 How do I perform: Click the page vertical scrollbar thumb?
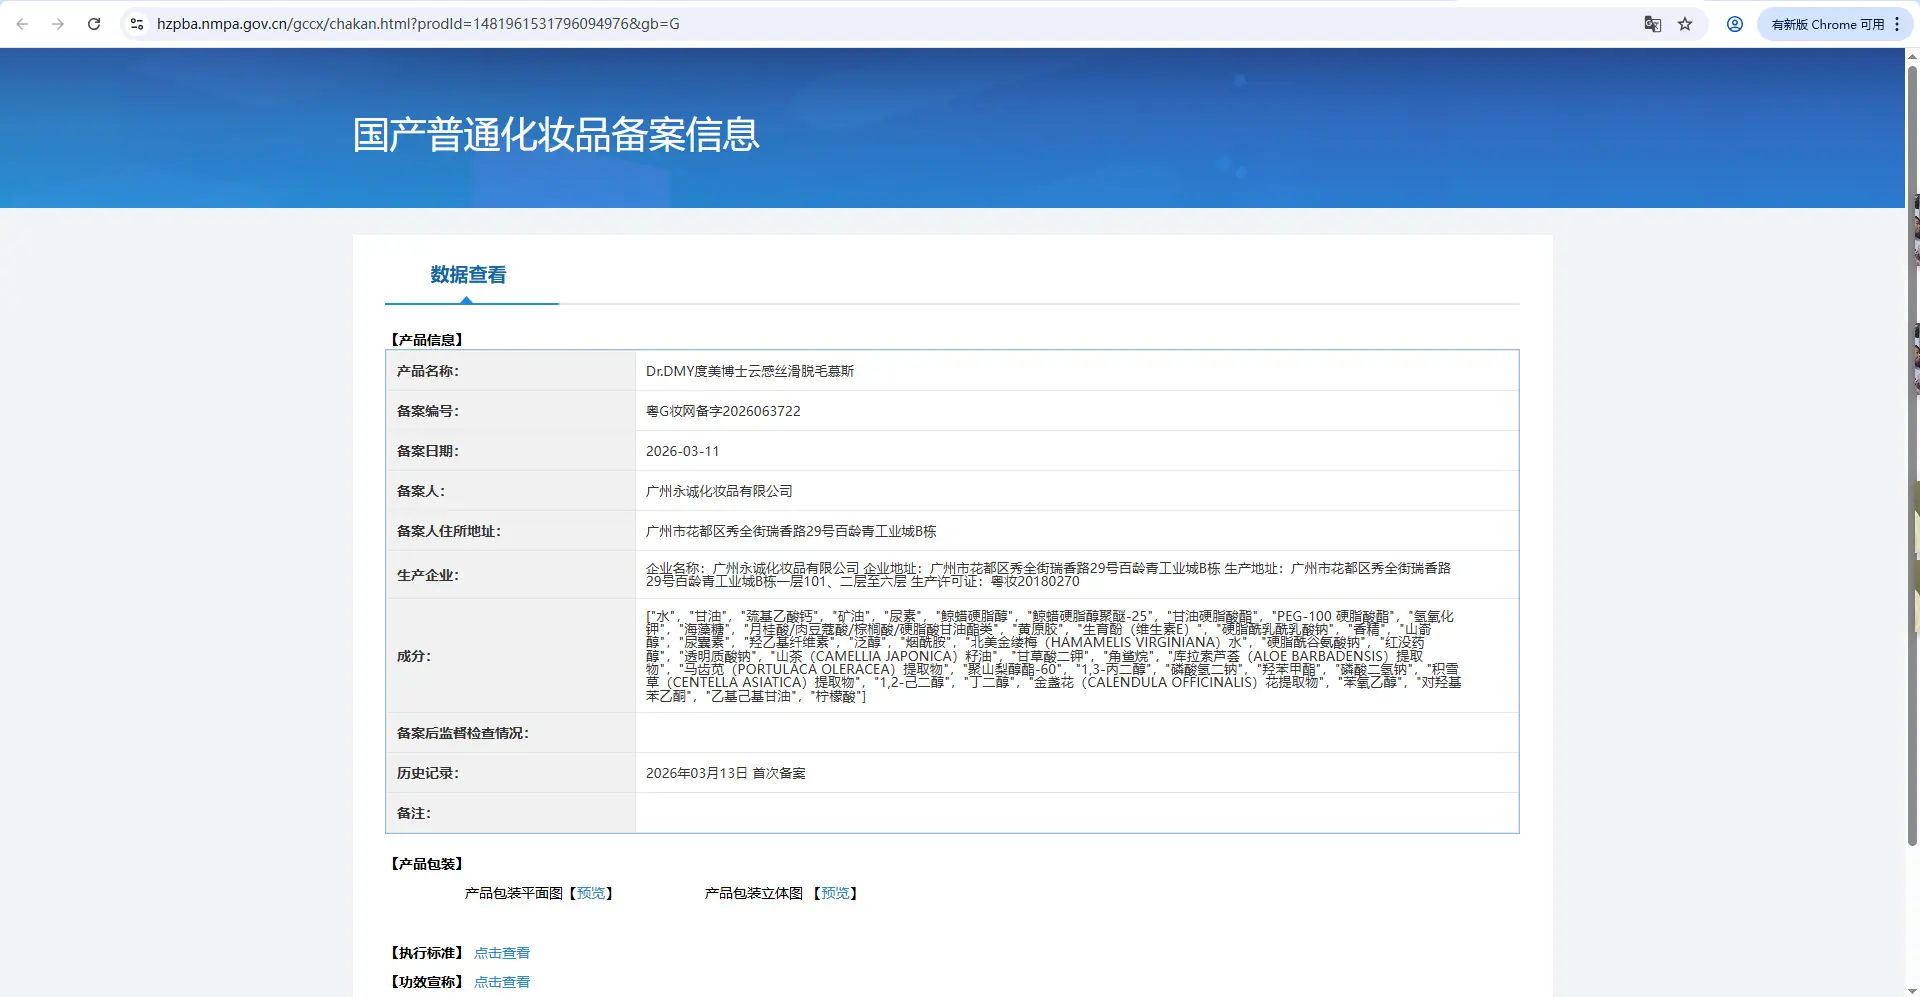1912,455
